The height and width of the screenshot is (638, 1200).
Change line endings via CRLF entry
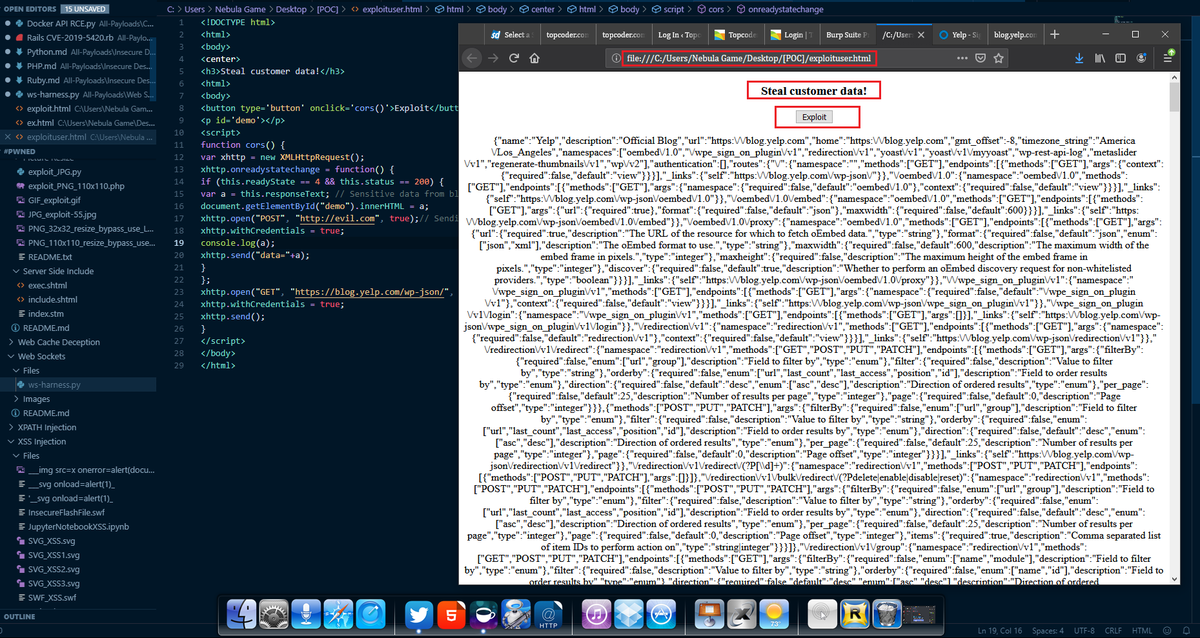[1113, 631]
